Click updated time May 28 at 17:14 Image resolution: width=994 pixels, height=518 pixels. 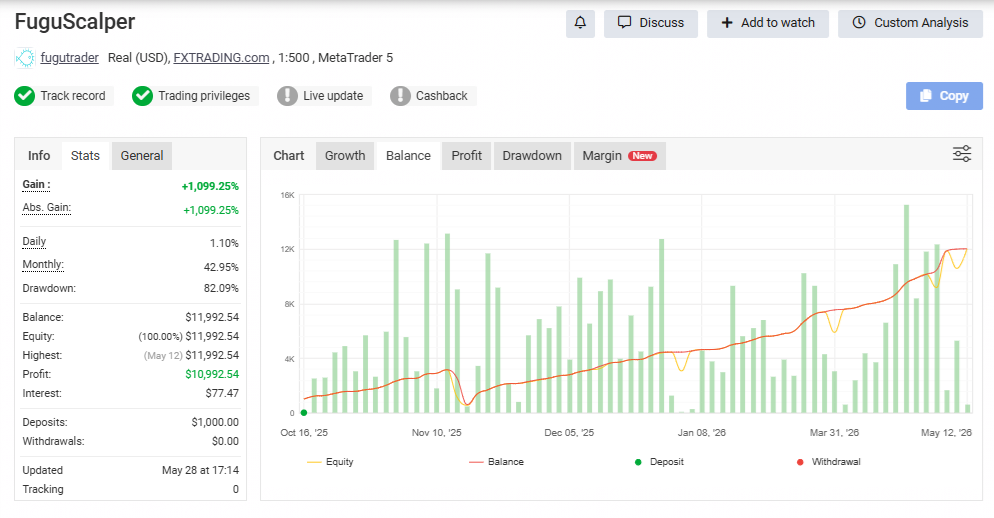pos(200,470)
